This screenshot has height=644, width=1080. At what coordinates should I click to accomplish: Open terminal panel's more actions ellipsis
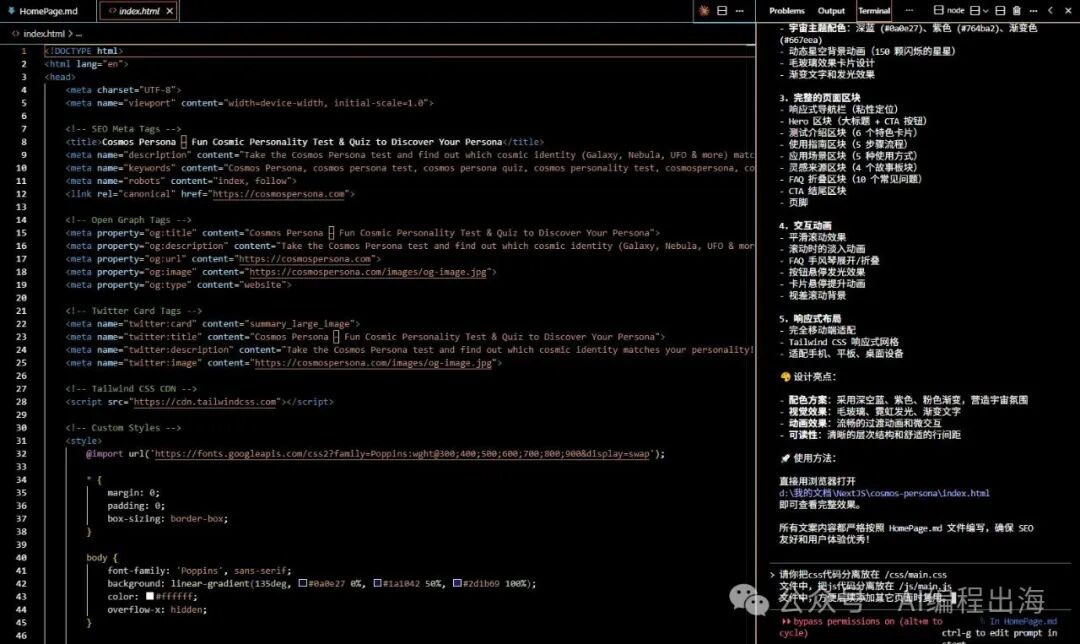[1034, 11]
